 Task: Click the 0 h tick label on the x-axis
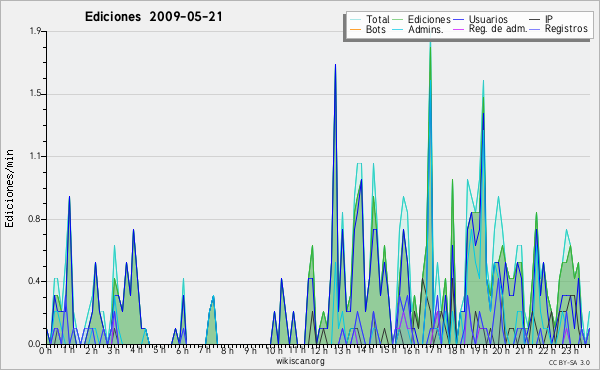(x=46, y=350)
